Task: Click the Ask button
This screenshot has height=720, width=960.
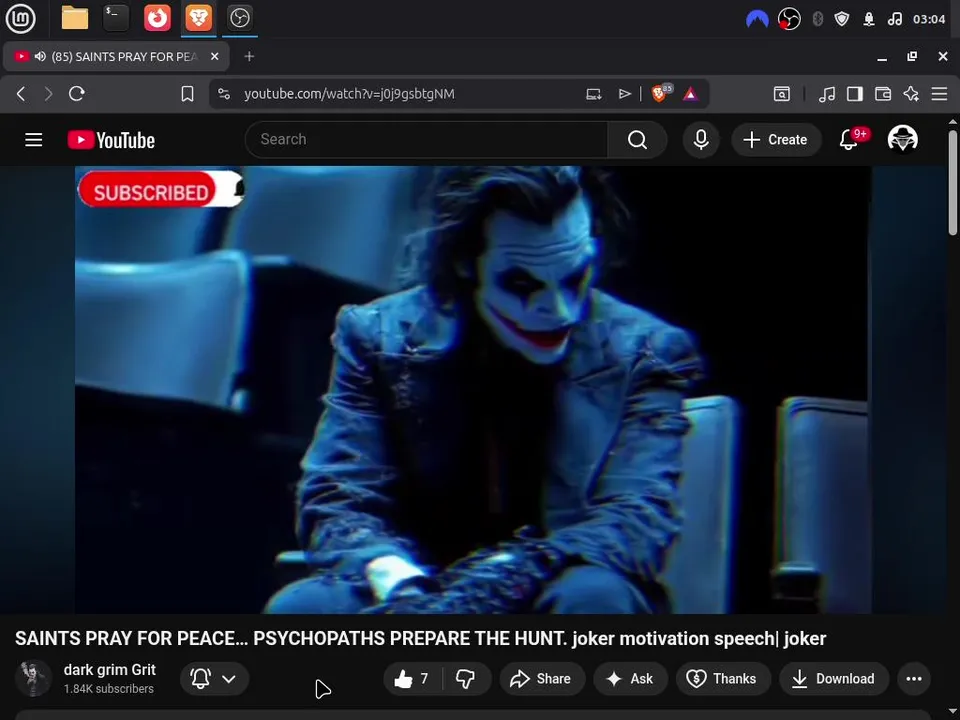Action: point(630,678)
